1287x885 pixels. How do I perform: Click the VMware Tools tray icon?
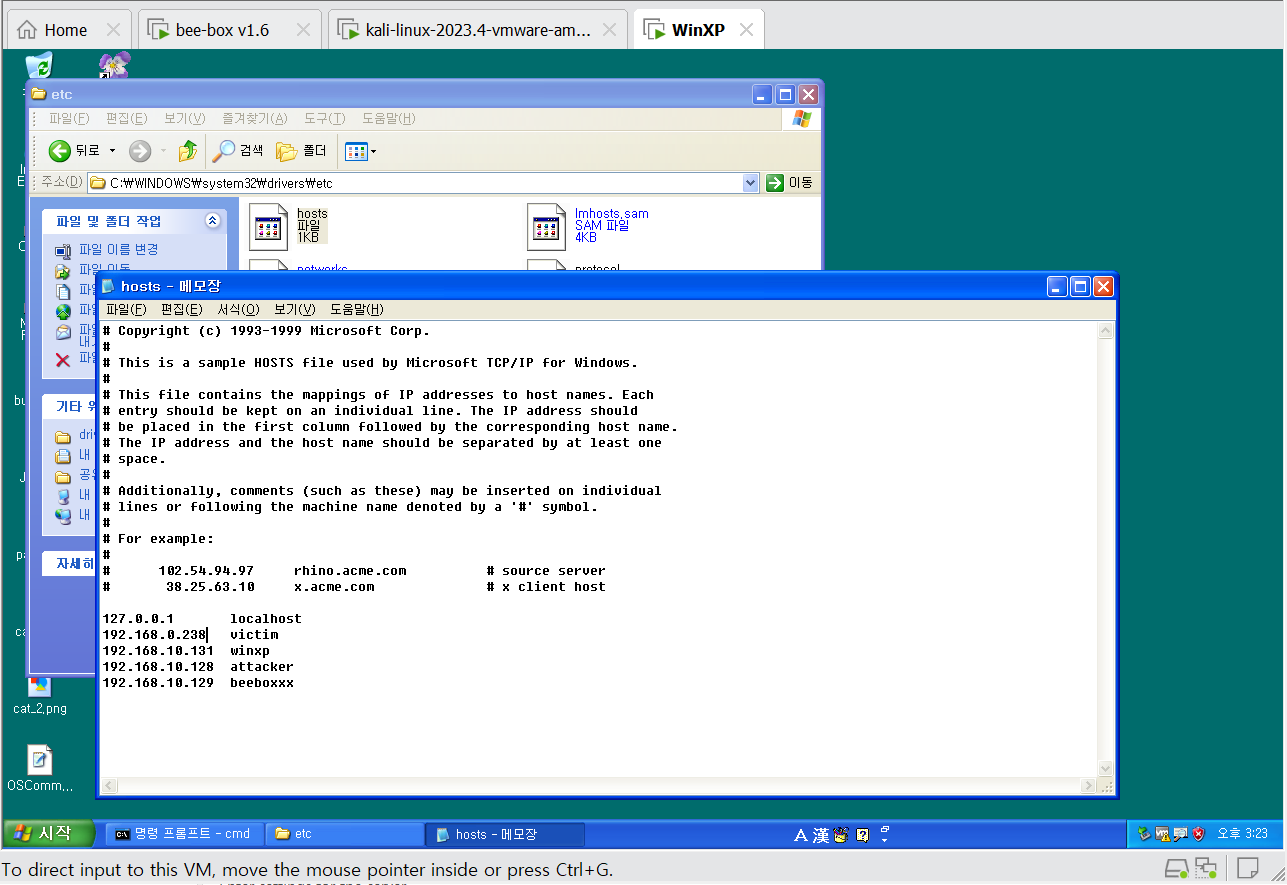tap(1163, 834)
